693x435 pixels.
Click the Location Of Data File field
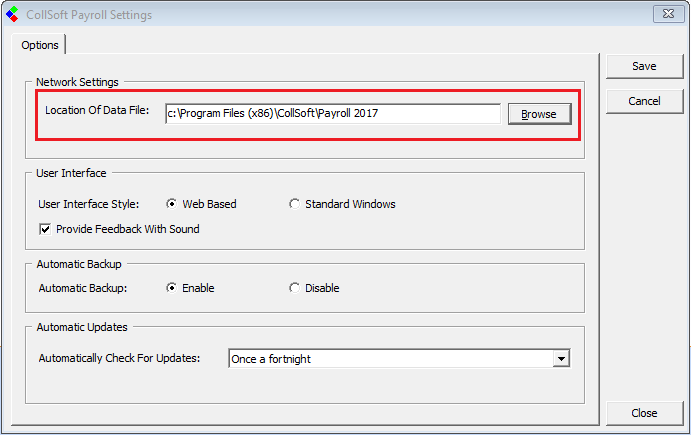[x=332, y=114]
